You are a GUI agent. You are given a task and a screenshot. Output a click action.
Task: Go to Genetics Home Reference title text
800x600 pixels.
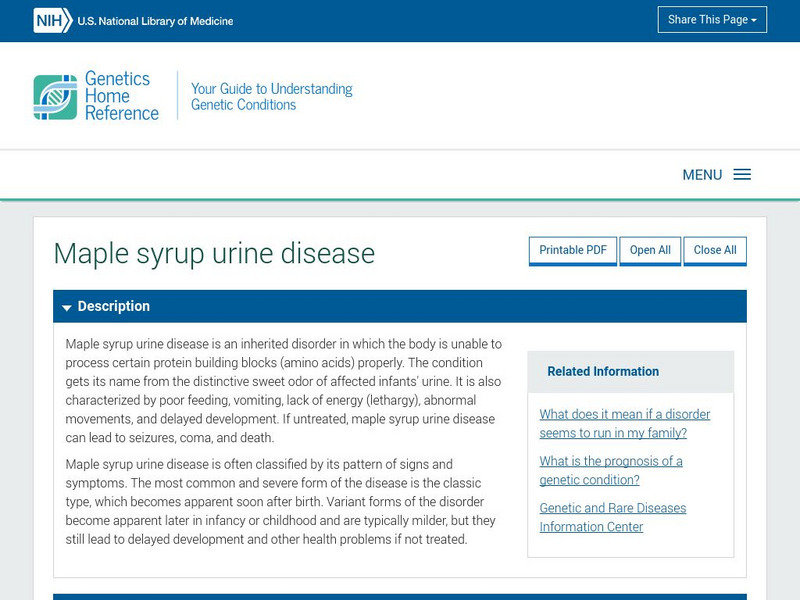[x=121, y=96]
